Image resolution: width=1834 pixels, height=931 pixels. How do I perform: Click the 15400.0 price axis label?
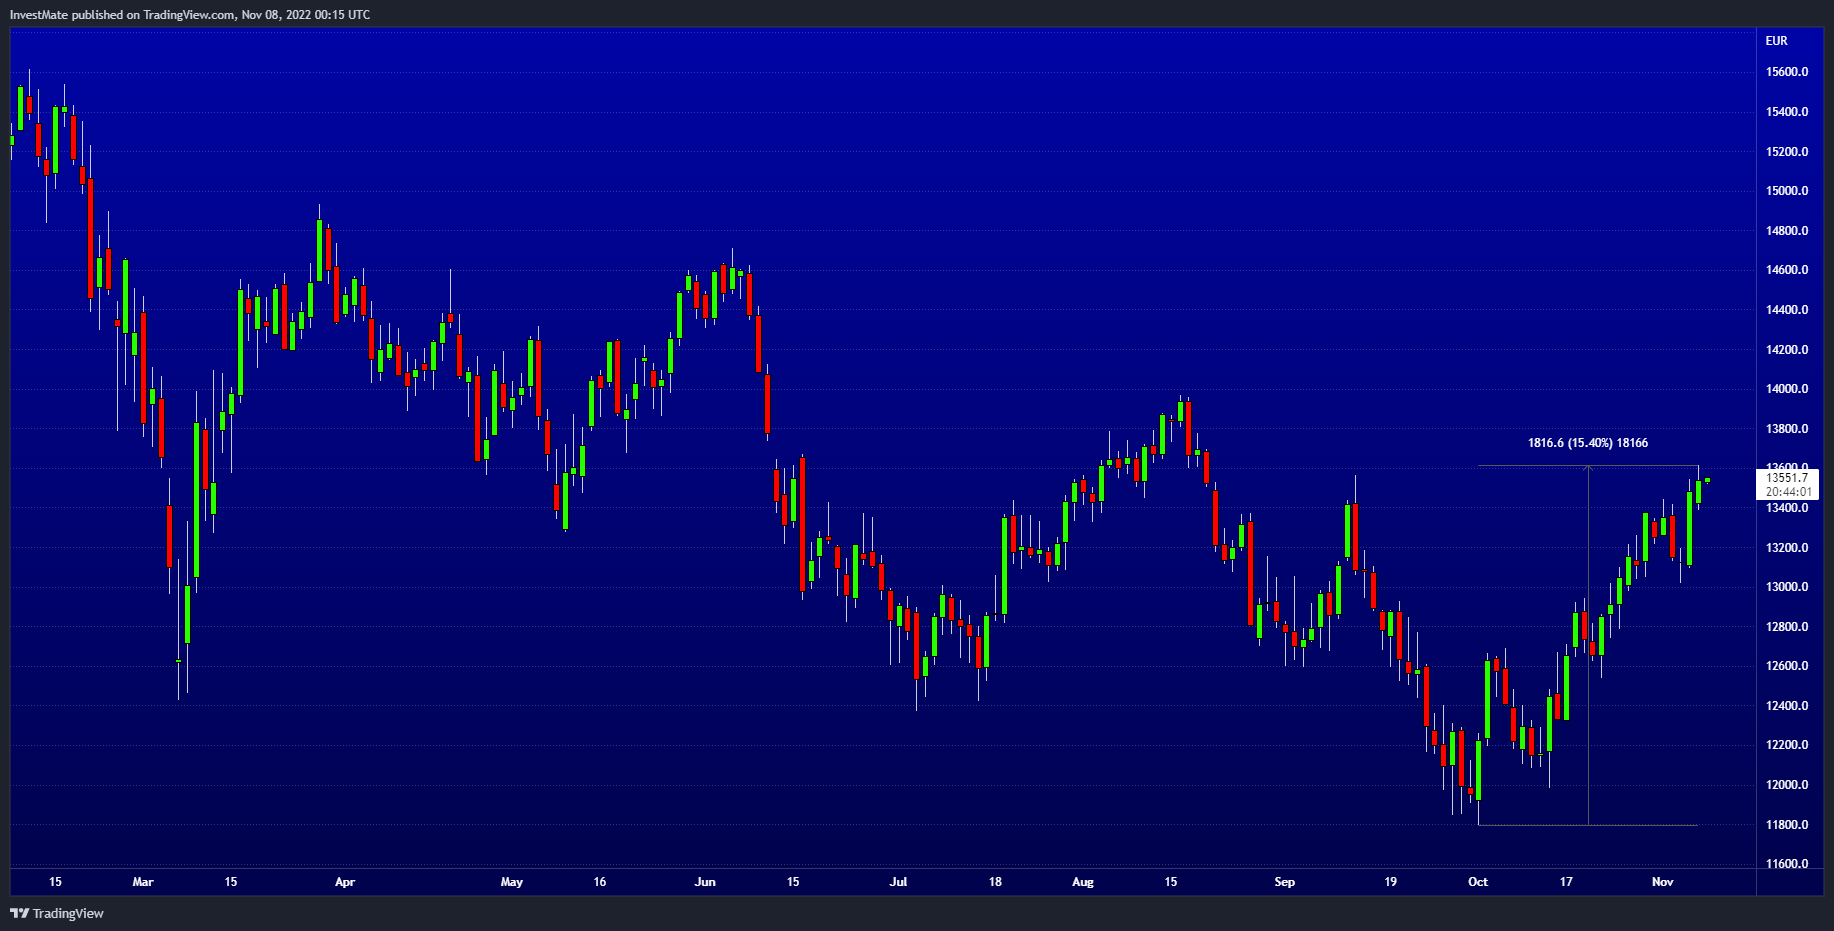tap(1787, 112)
